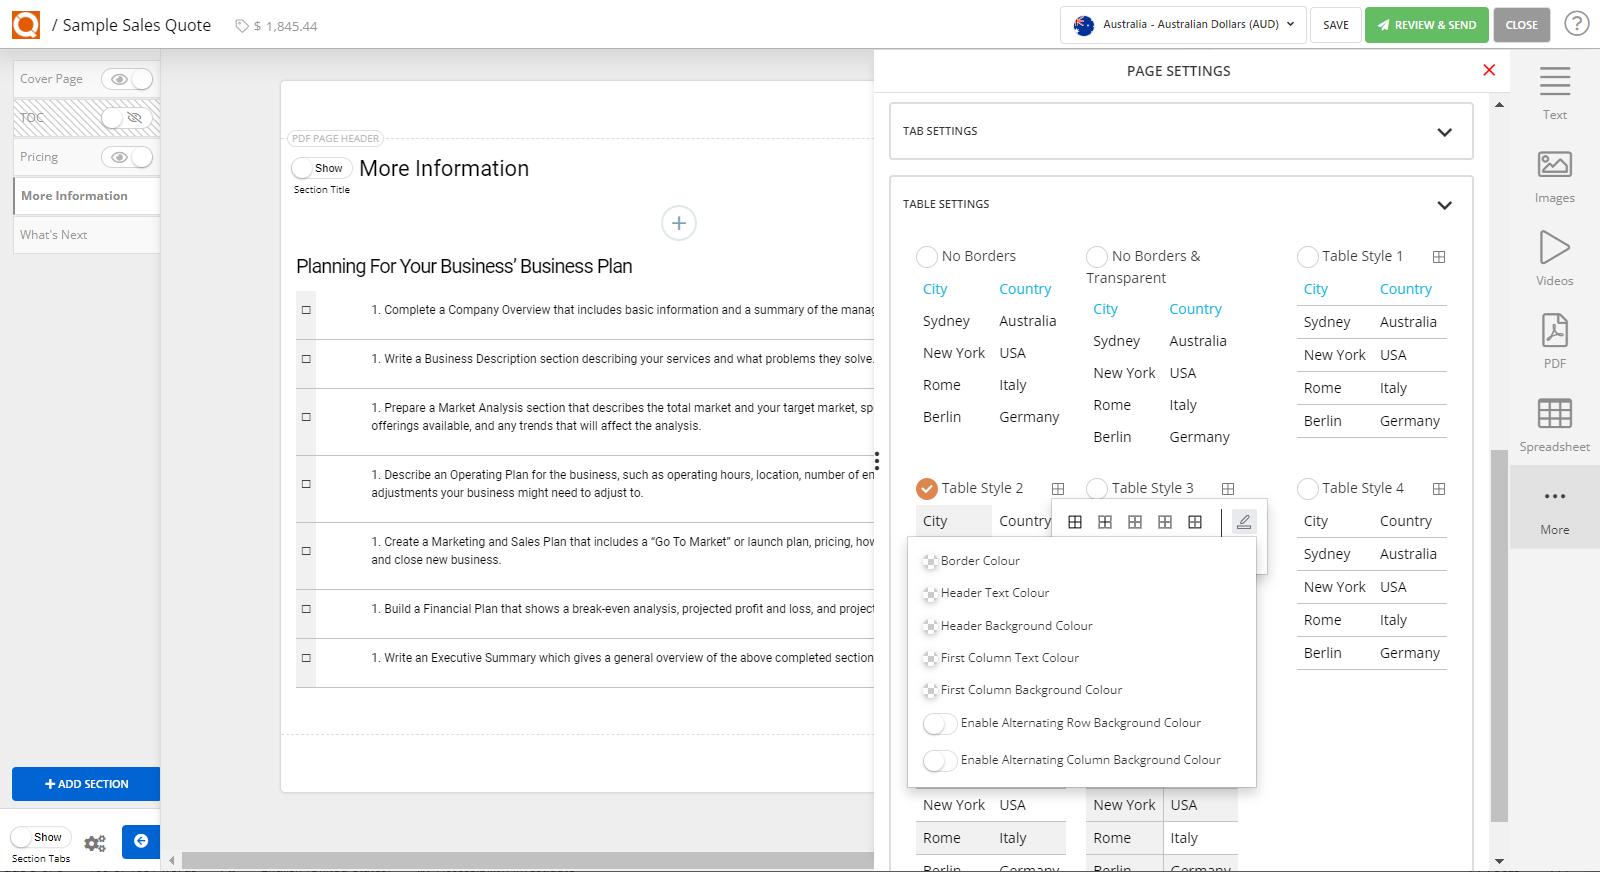This screenshot has width=1600, height=872.
Task: Open the Australian Dollars currency dropdown
Action: pos(1183,25)
